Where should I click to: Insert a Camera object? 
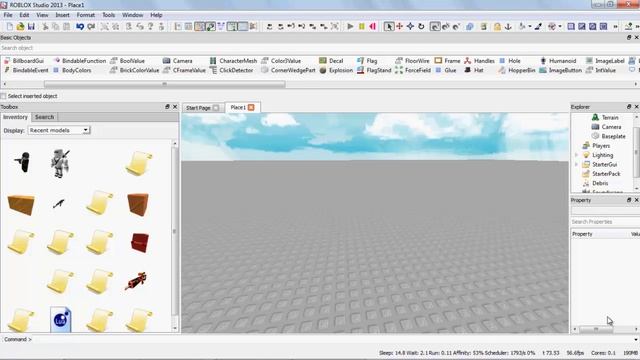[x=178, y=61]
